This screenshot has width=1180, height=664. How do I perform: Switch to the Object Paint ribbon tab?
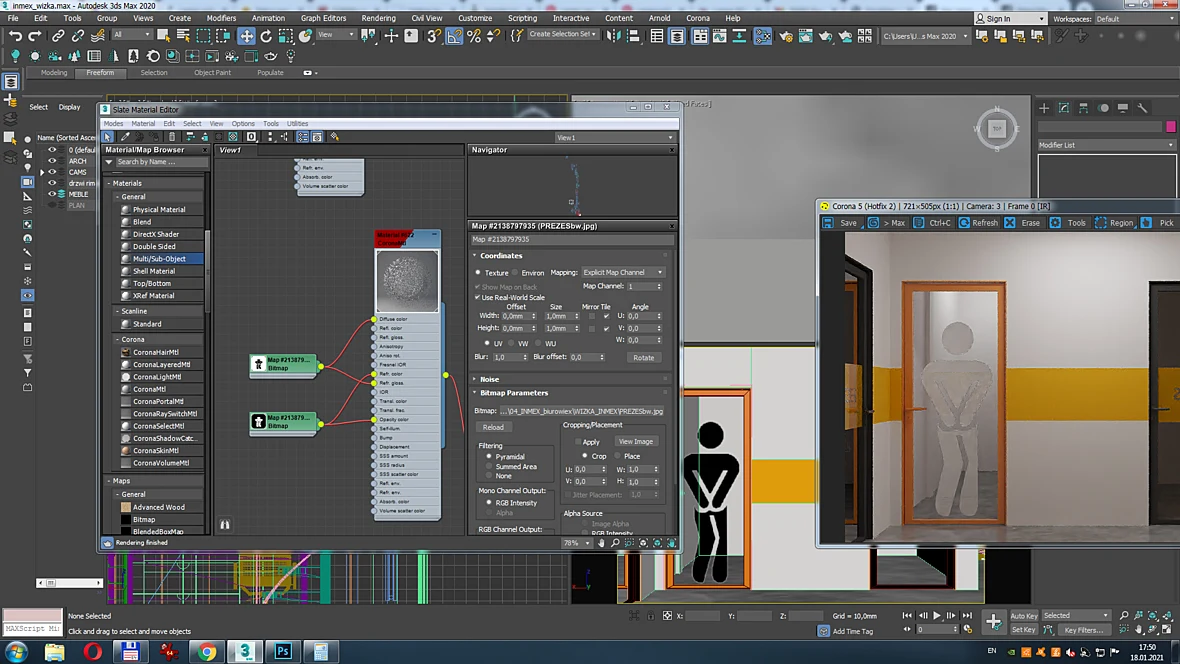(x=212, y=73)
